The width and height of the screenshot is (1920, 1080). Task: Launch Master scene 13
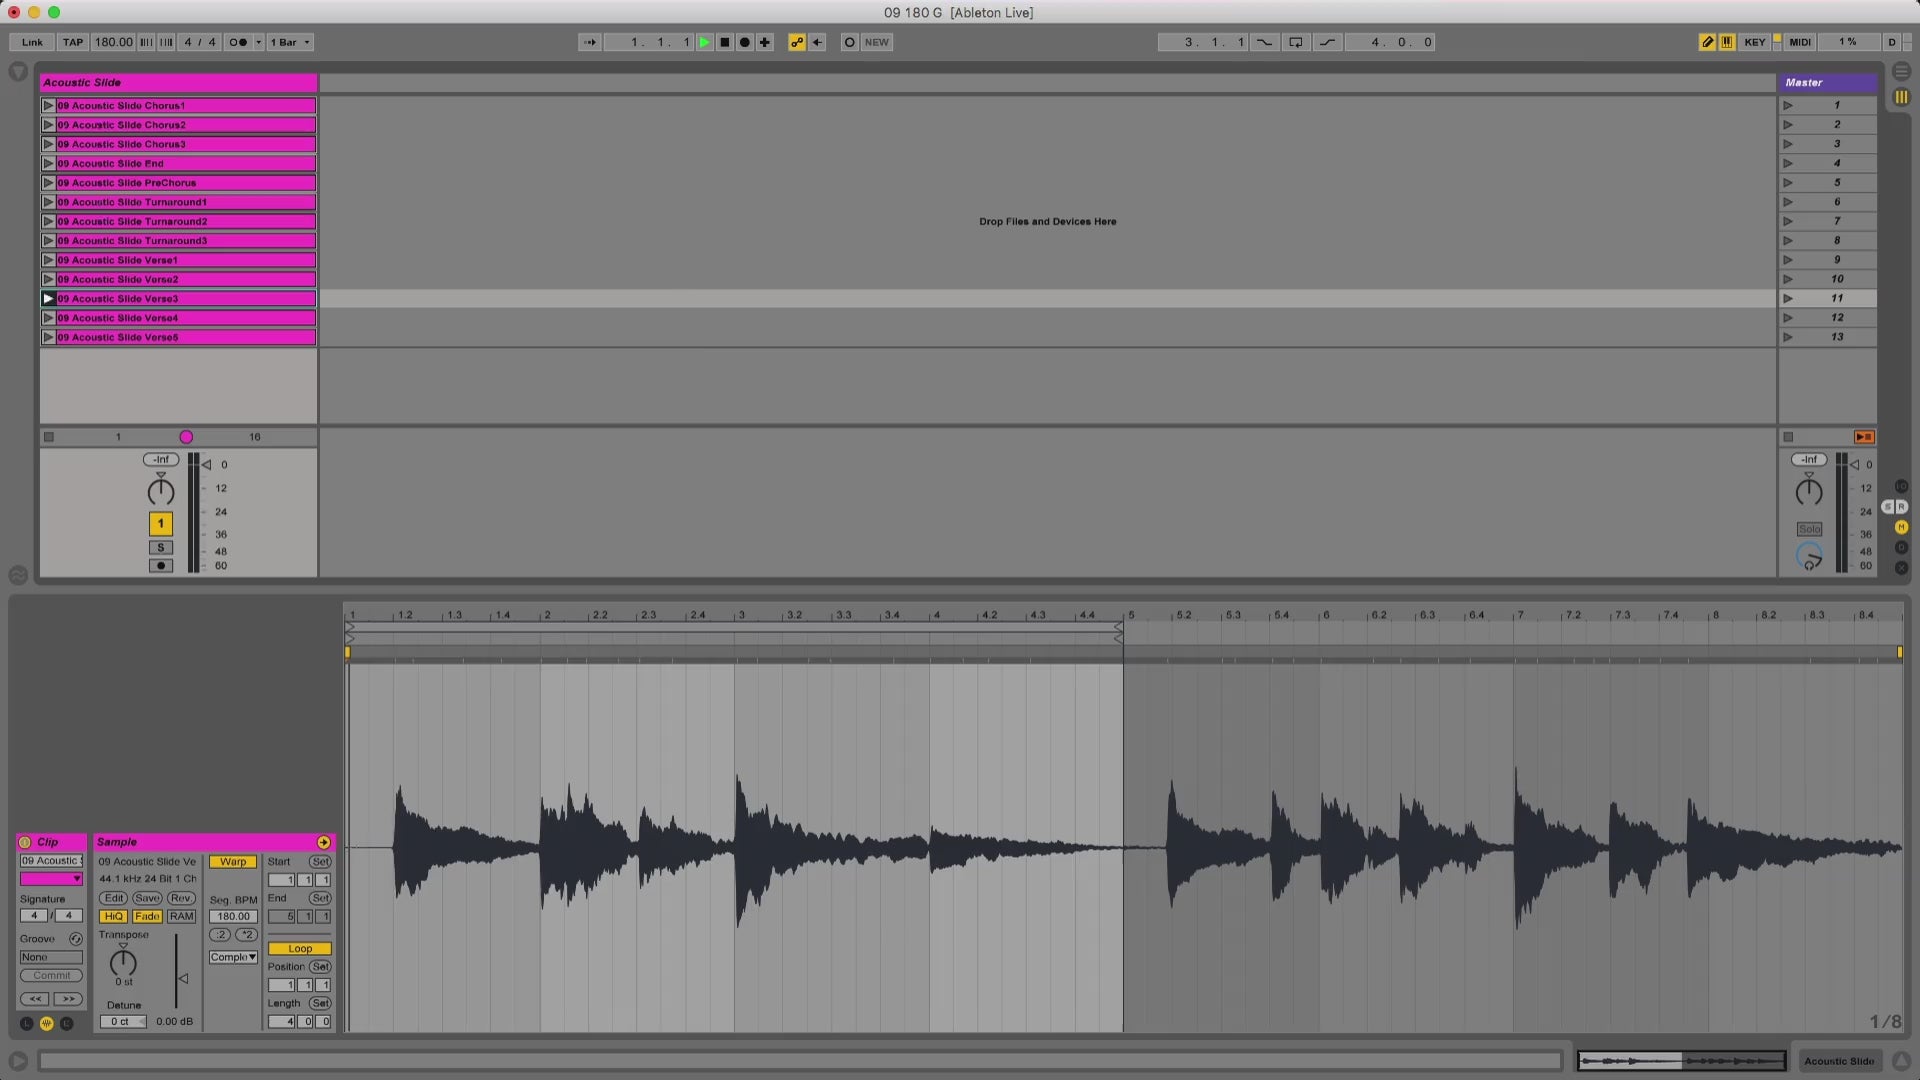[1788, 337]
